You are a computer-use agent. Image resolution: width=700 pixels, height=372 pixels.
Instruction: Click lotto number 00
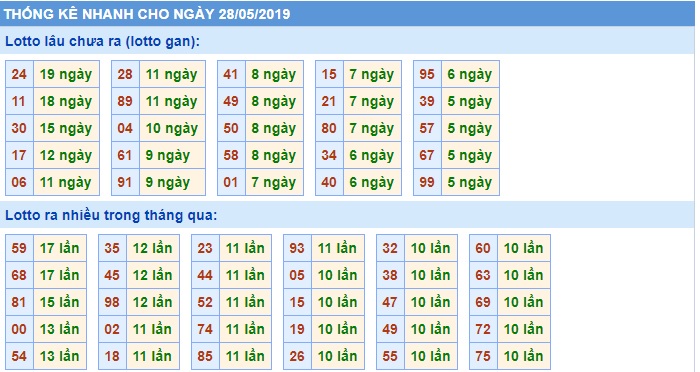coord(19,329)
